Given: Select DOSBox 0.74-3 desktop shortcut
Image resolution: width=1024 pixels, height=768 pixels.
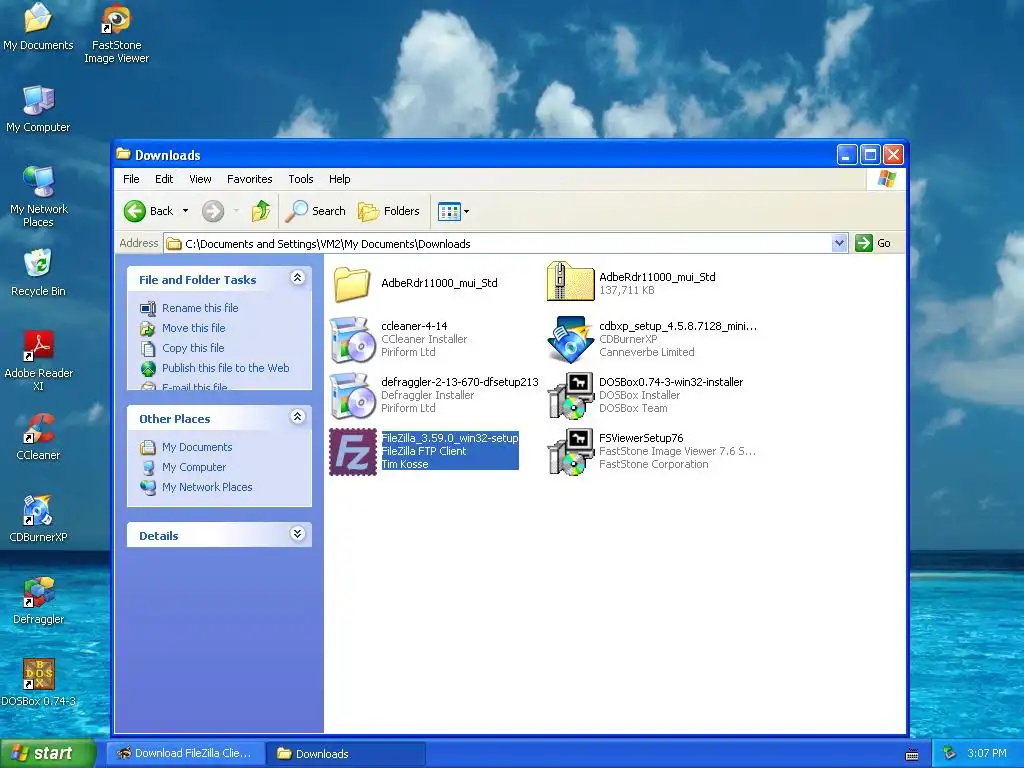Looking at the screenshot, I should click(38, 682).
